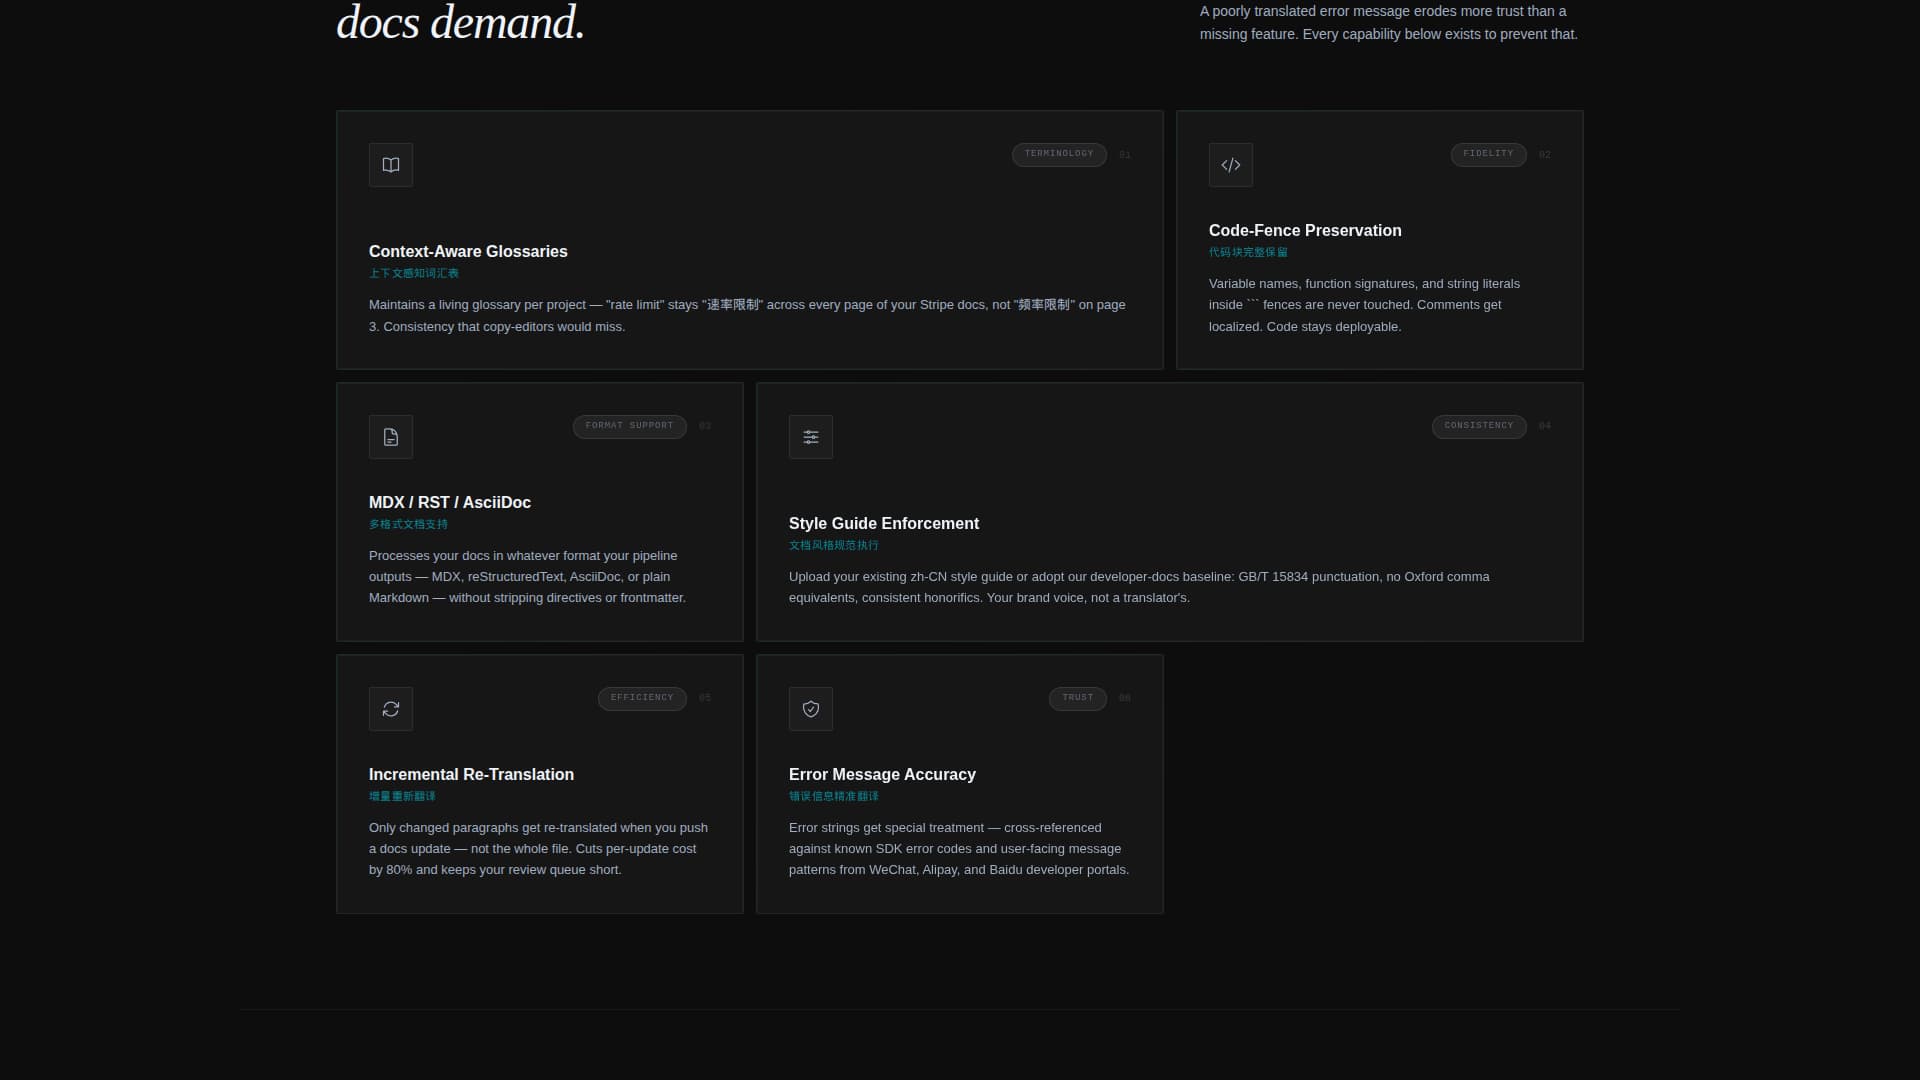Screen dimensions: 1920x1080
Task: Click card number 03 label
Action: coord(705,427)
